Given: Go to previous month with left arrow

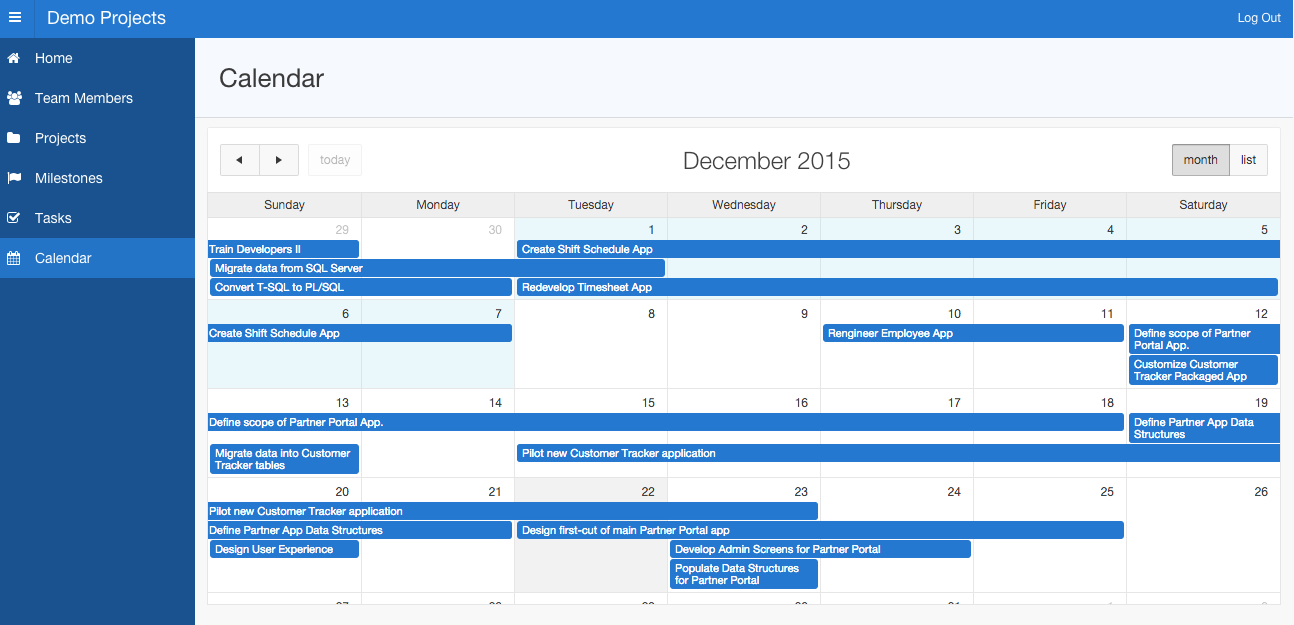Looking at the screenshot, I should tap(239, 160).
